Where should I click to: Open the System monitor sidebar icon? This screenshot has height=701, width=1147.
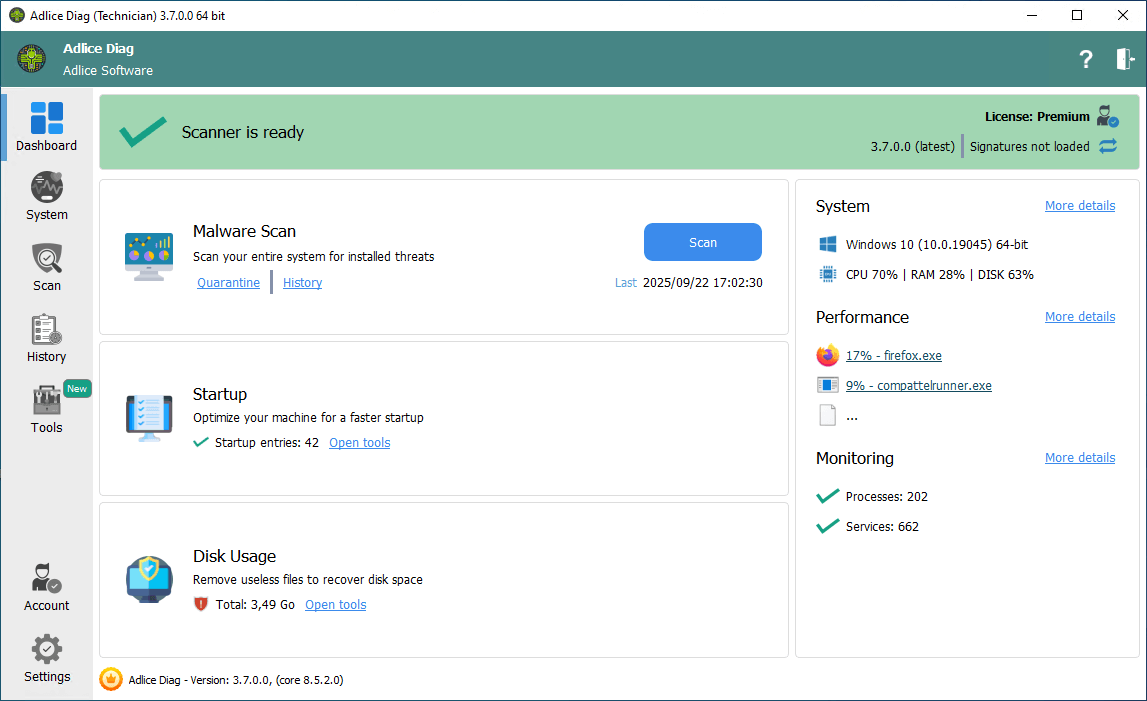(x=46, y=189)
